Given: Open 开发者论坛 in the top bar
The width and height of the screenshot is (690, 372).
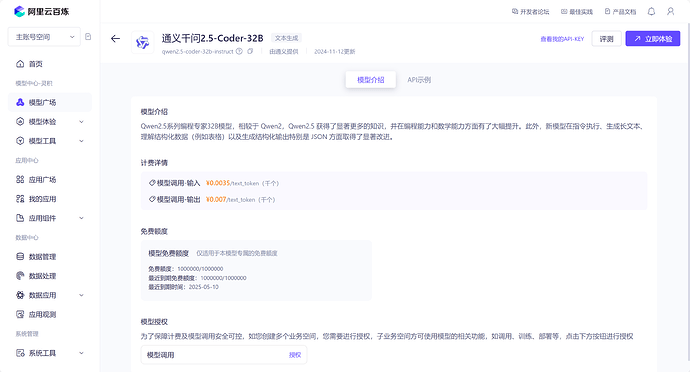Looking at the screenshot, I should (x=530, y=12).
